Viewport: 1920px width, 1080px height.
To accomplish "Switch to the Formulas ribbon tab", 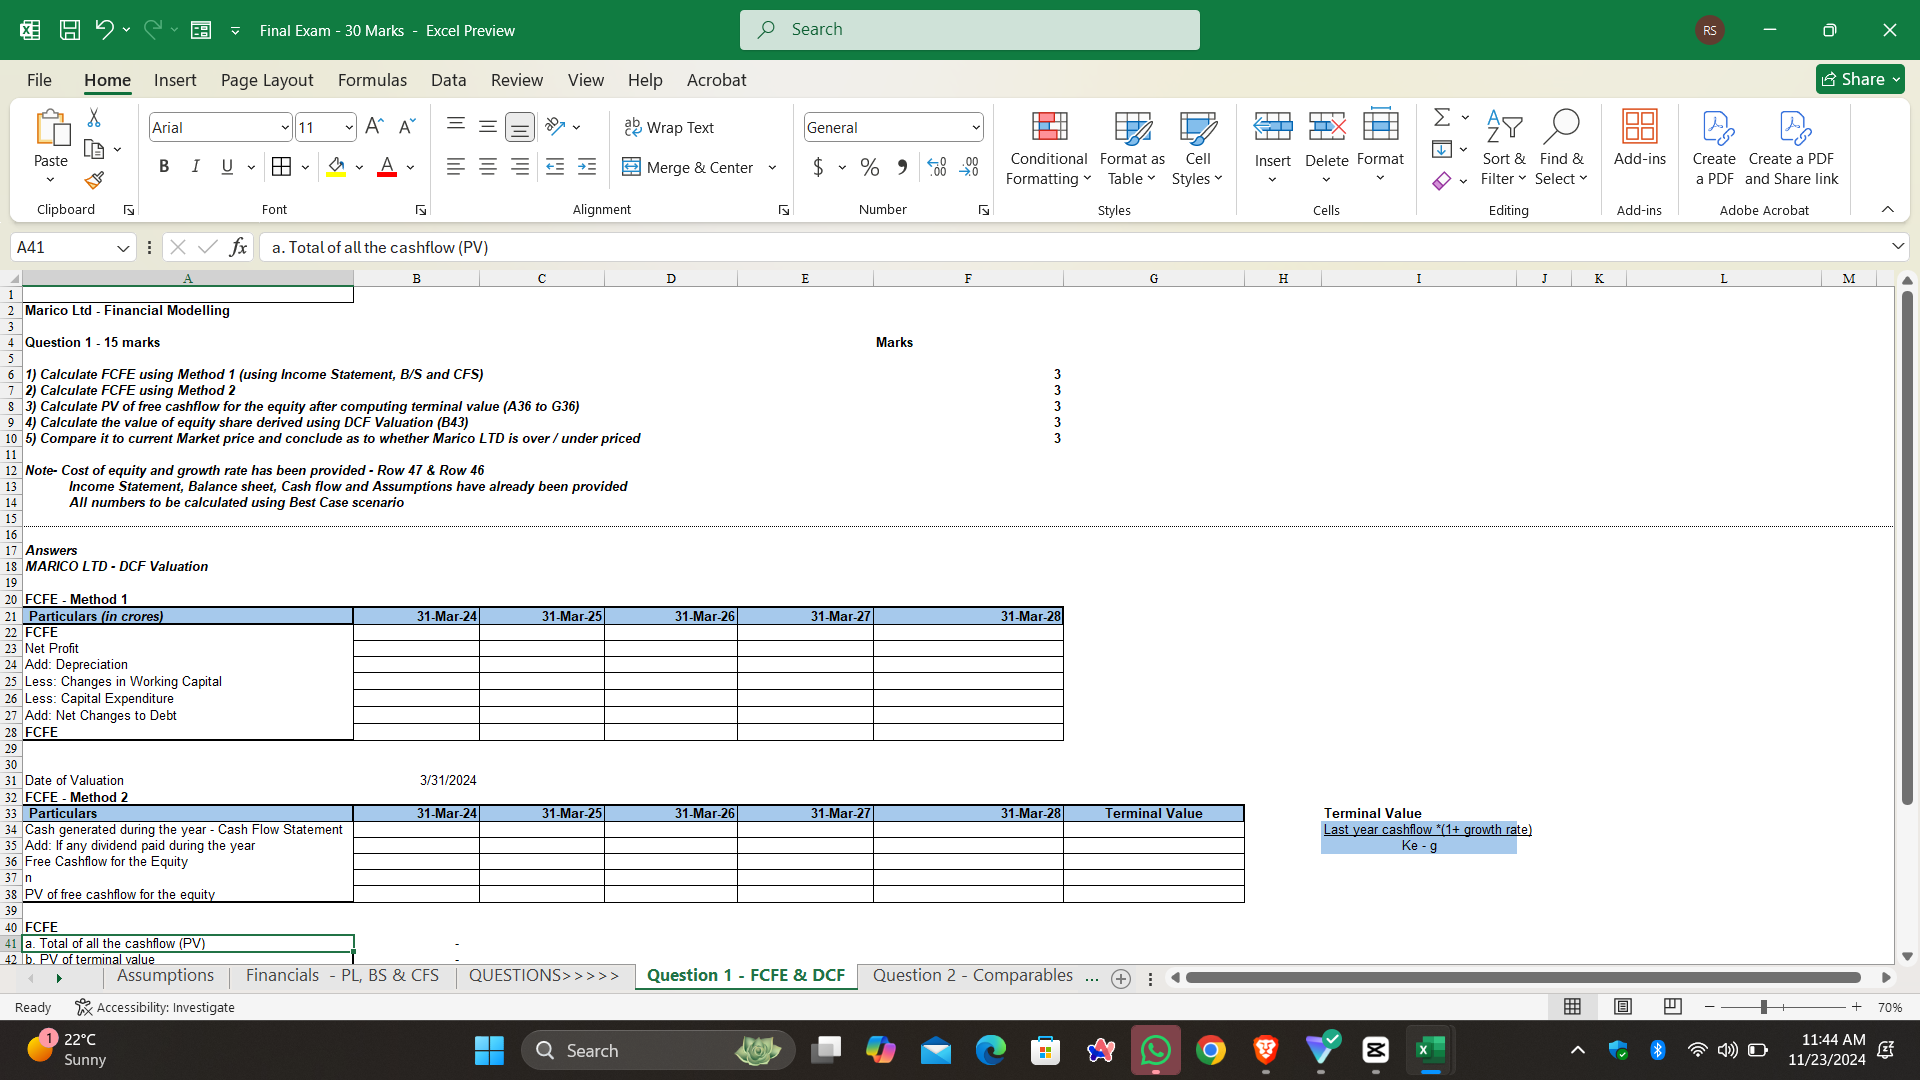I will click(x=372, y=80).
